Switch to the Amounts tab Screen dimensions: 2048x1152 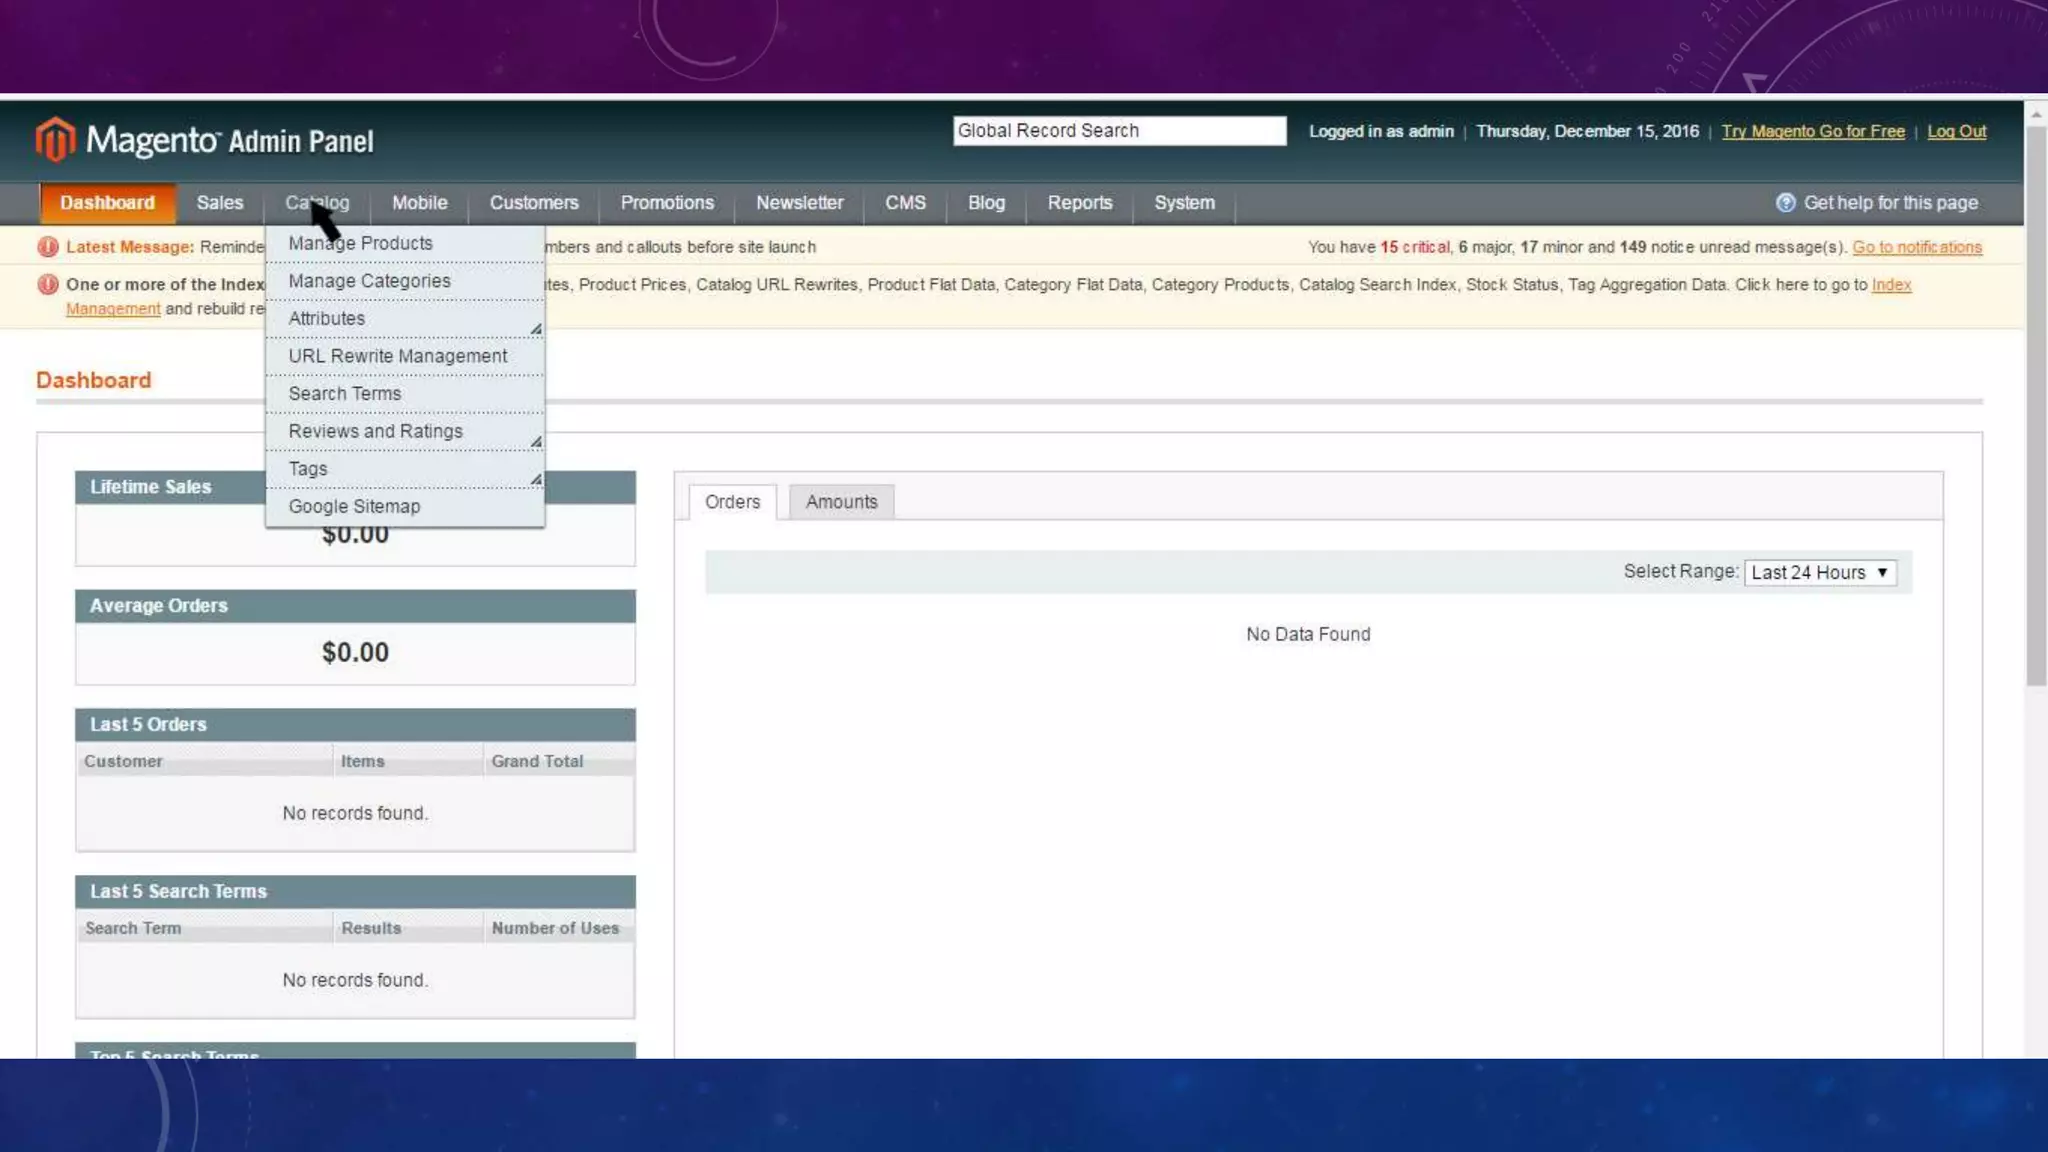841,502
